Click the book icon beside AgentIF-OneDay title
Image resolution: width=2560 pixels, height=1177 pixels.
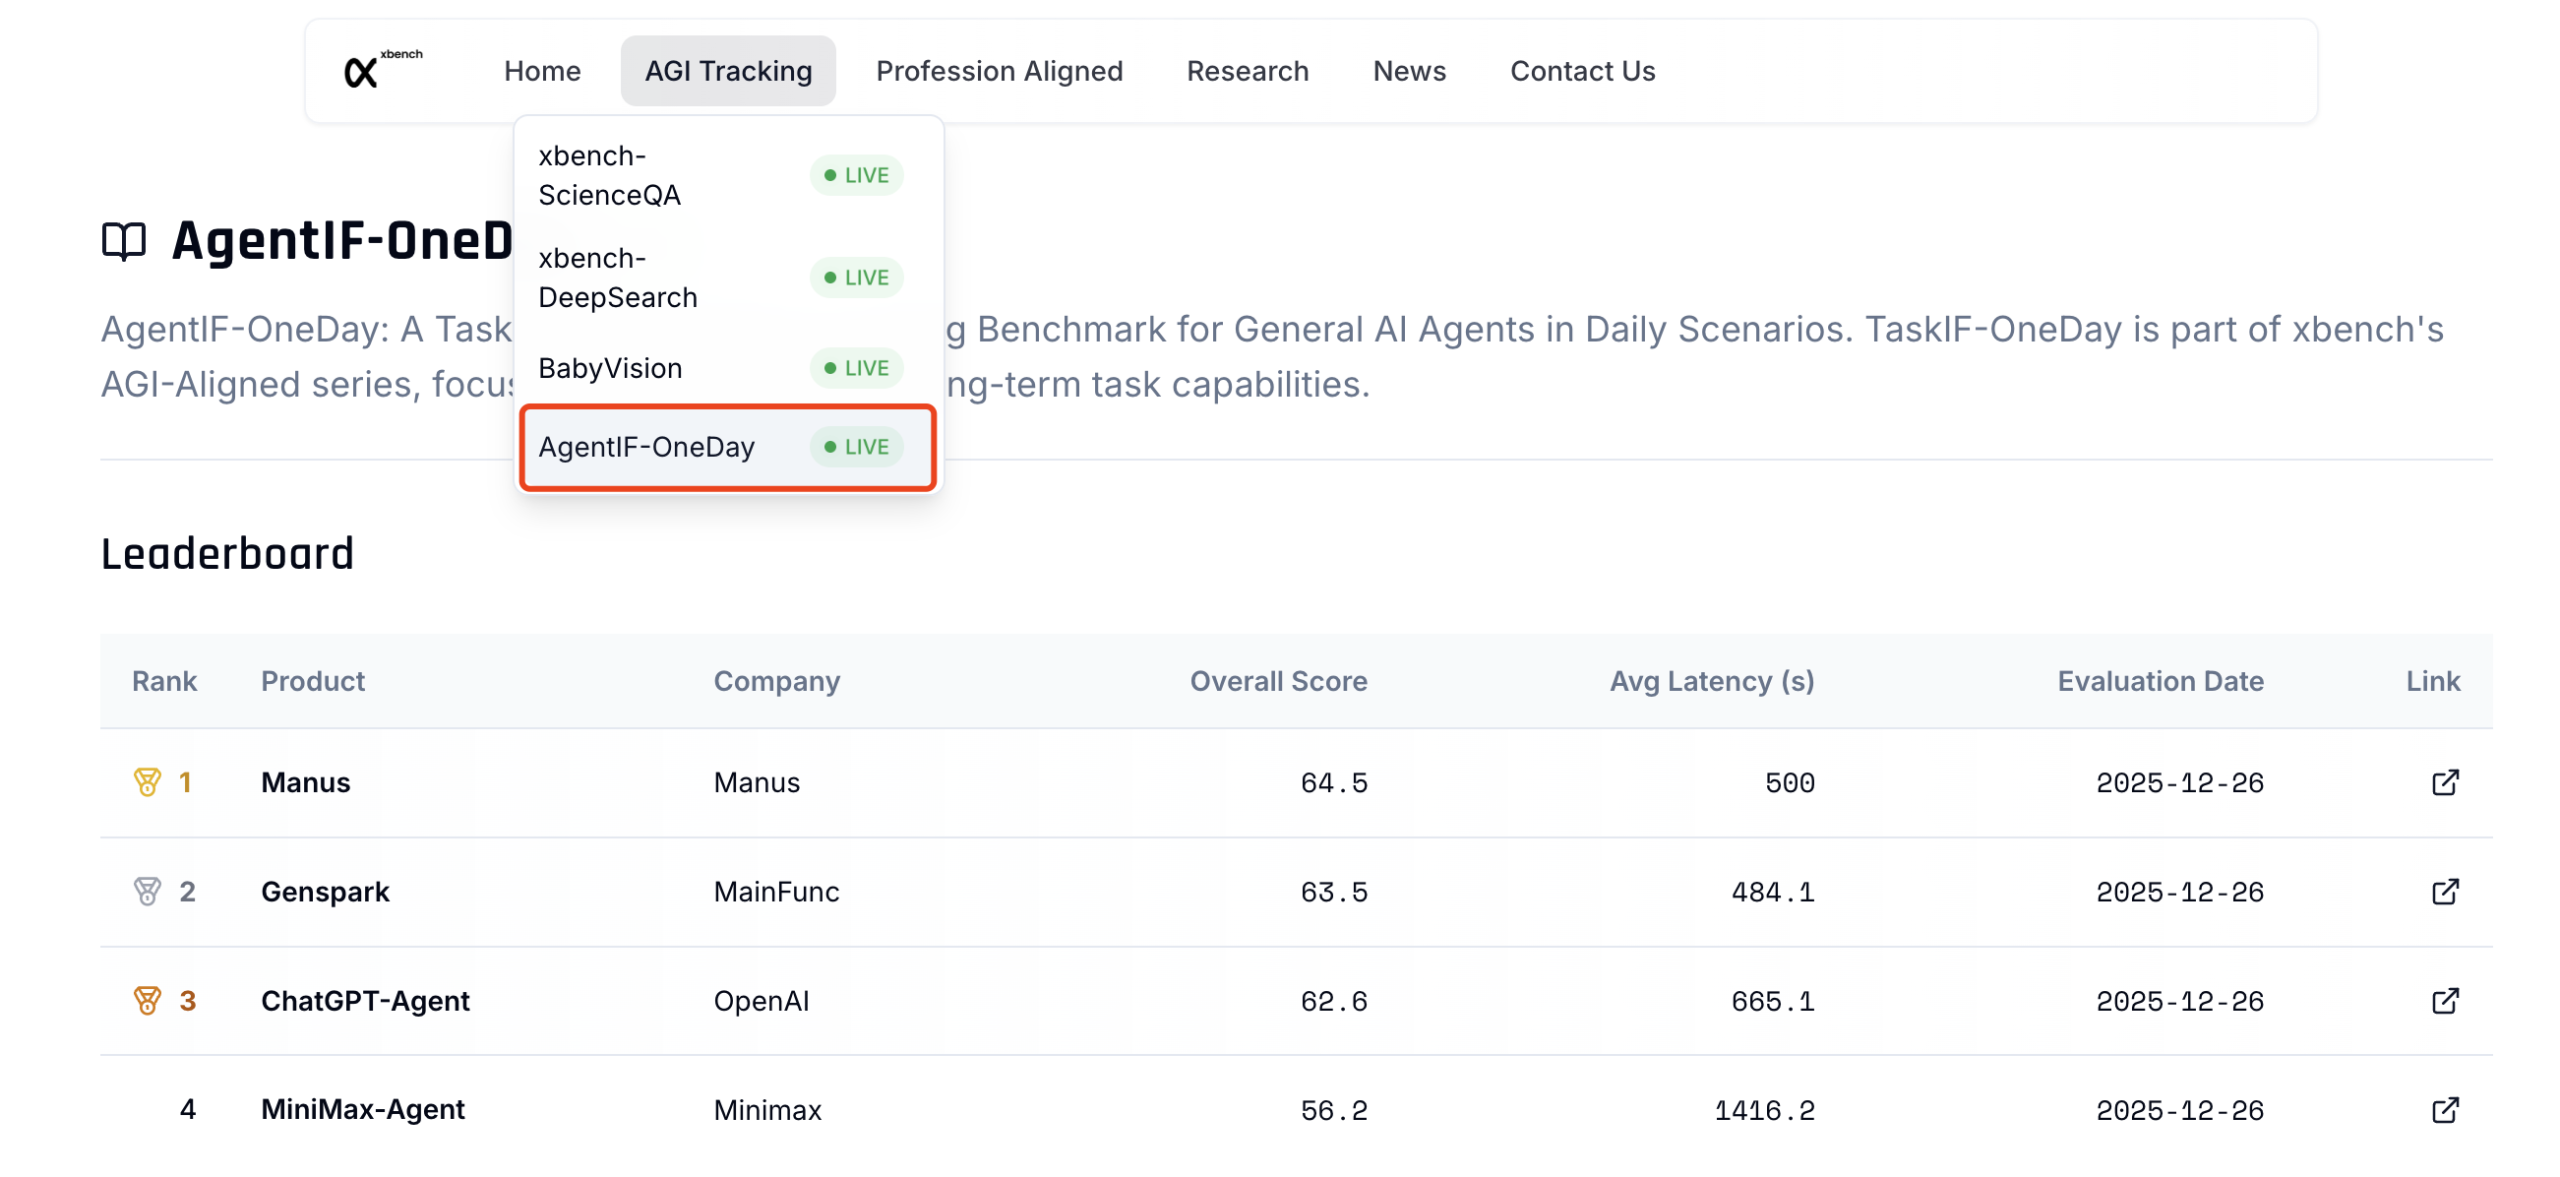[x=124, y=241]
